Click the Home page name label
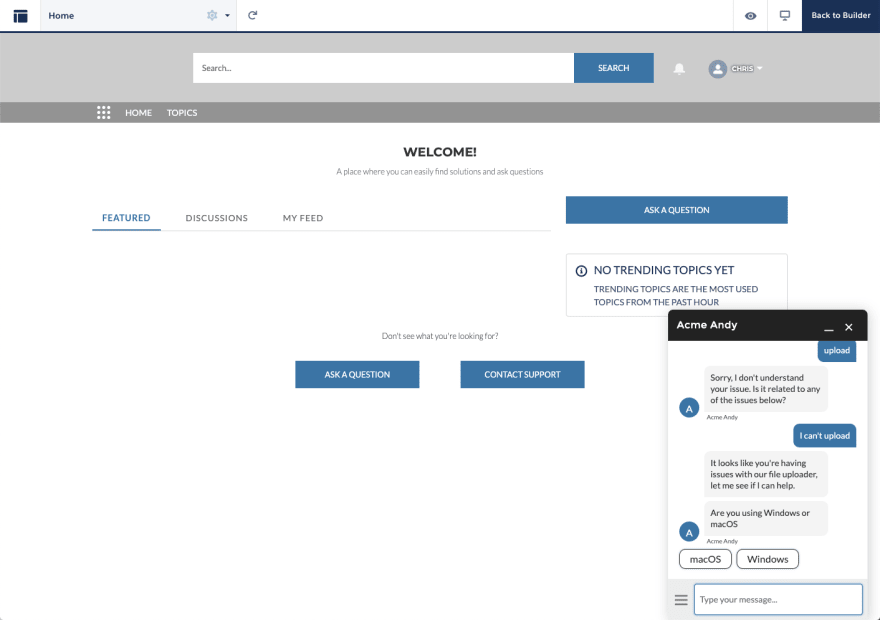 pyautogui.click(x=61, y=16)
